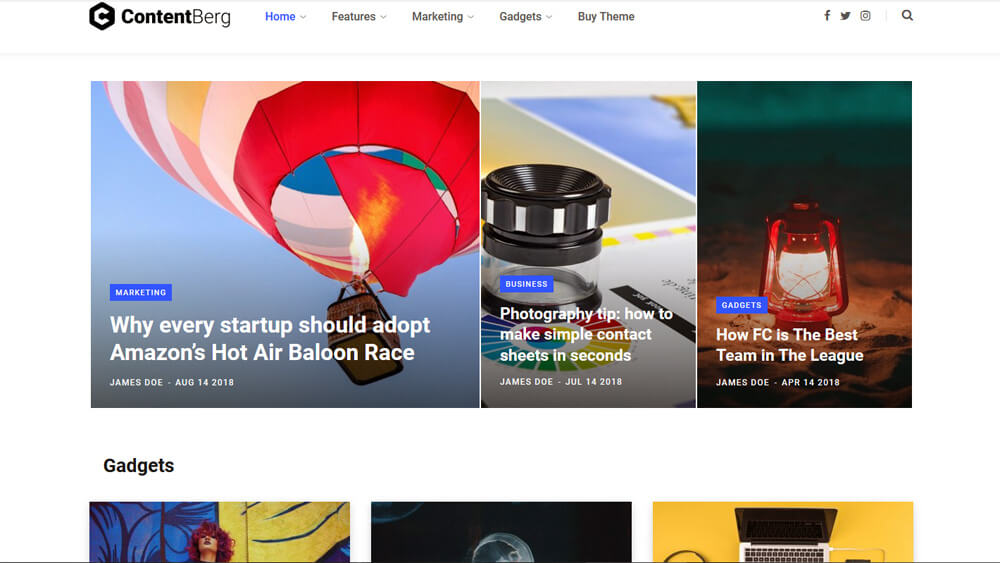Expand the Home menu dropdown

click(x=285, y=17)
